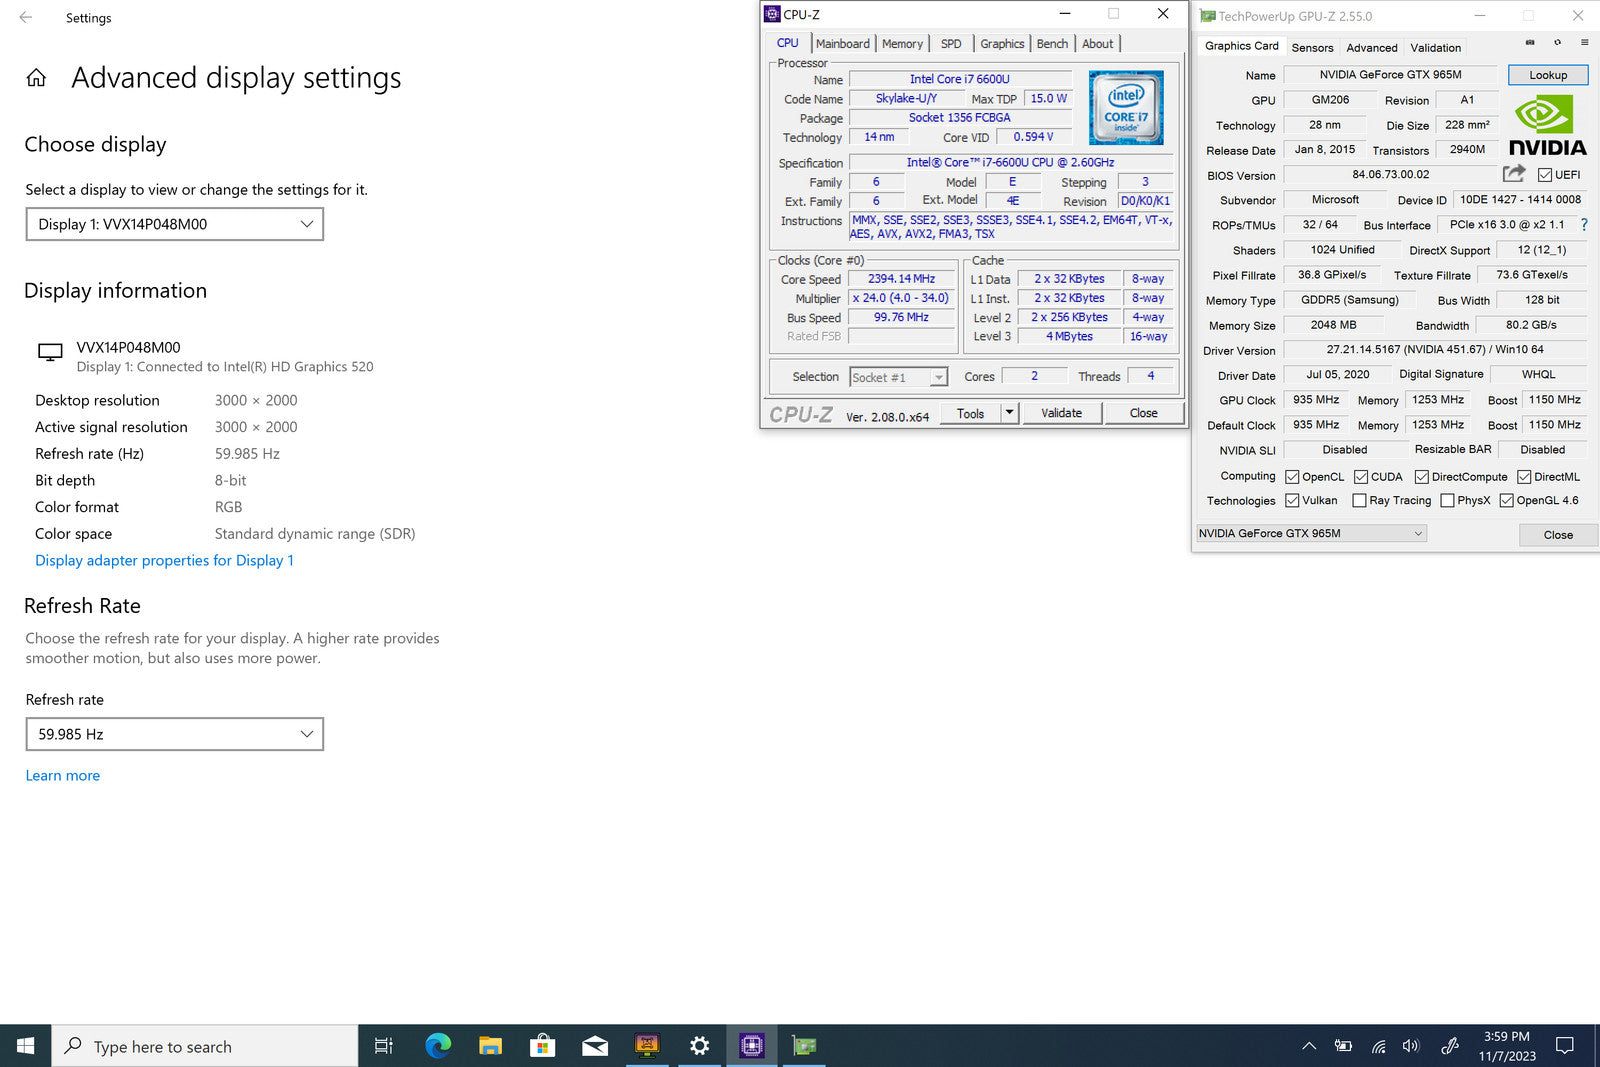Toggle the DirectML checkbox

pyautogui.click(x=1524, y=477)
